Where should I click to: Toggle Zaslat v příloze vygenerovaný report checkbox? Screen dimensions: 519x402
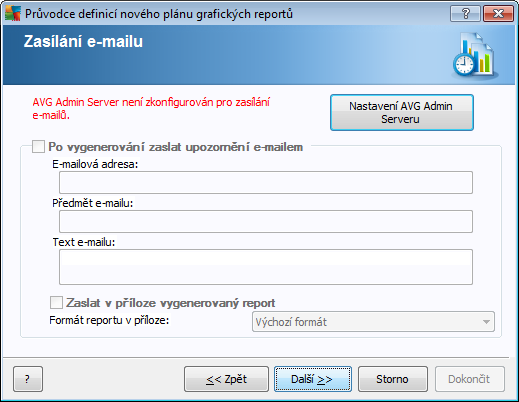click(56, 303)
